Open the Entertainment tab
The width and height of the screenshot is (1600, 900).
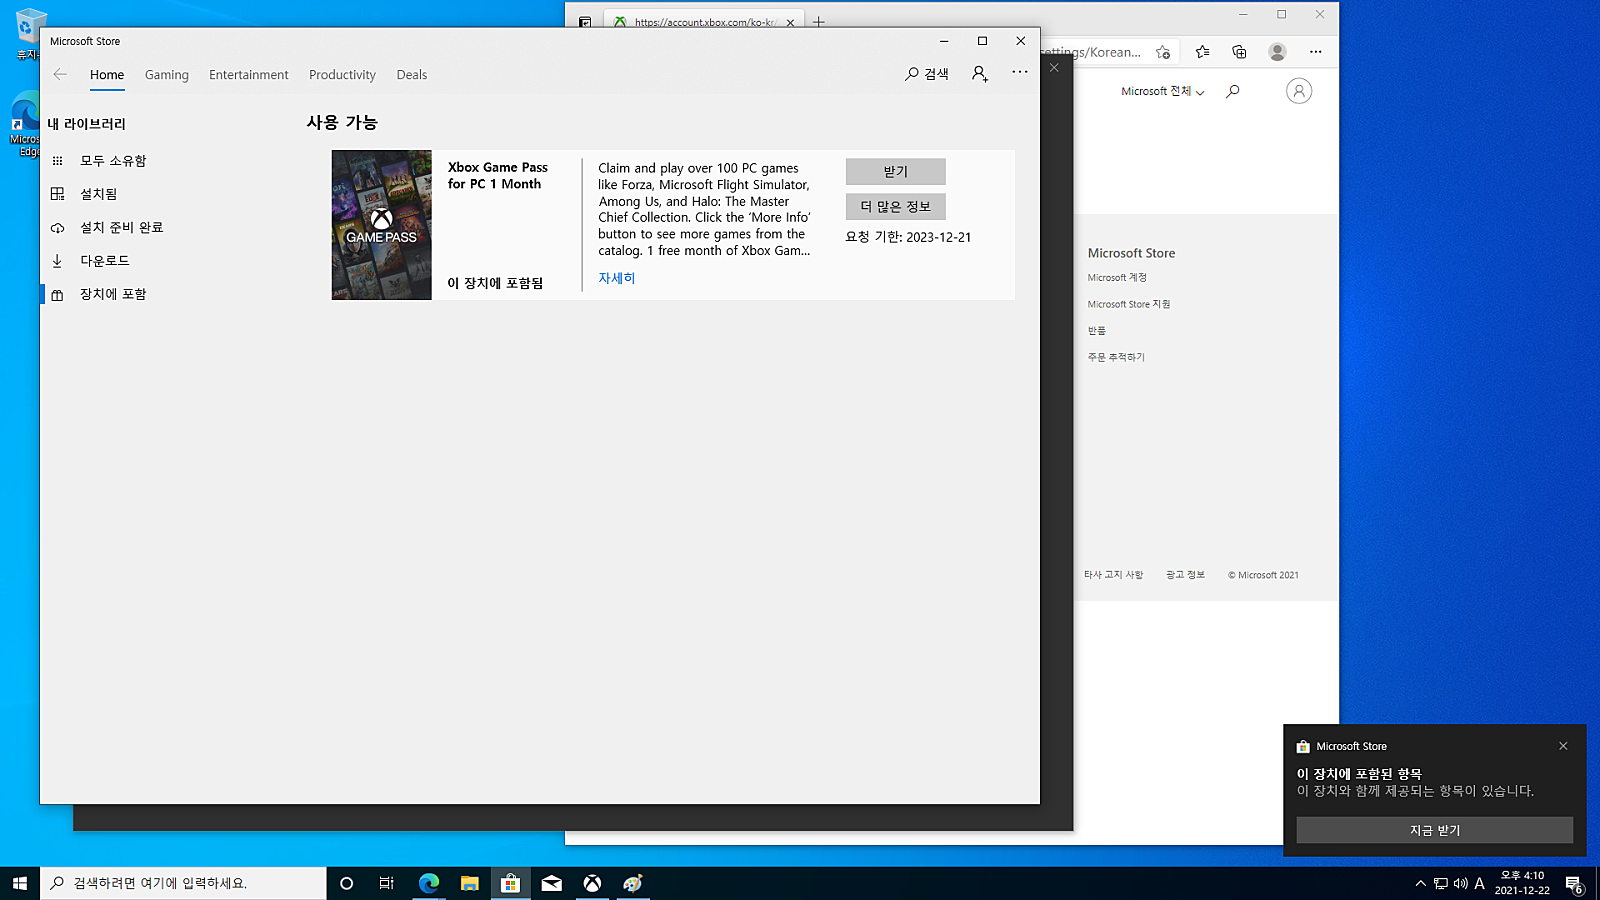click(248, 75)
